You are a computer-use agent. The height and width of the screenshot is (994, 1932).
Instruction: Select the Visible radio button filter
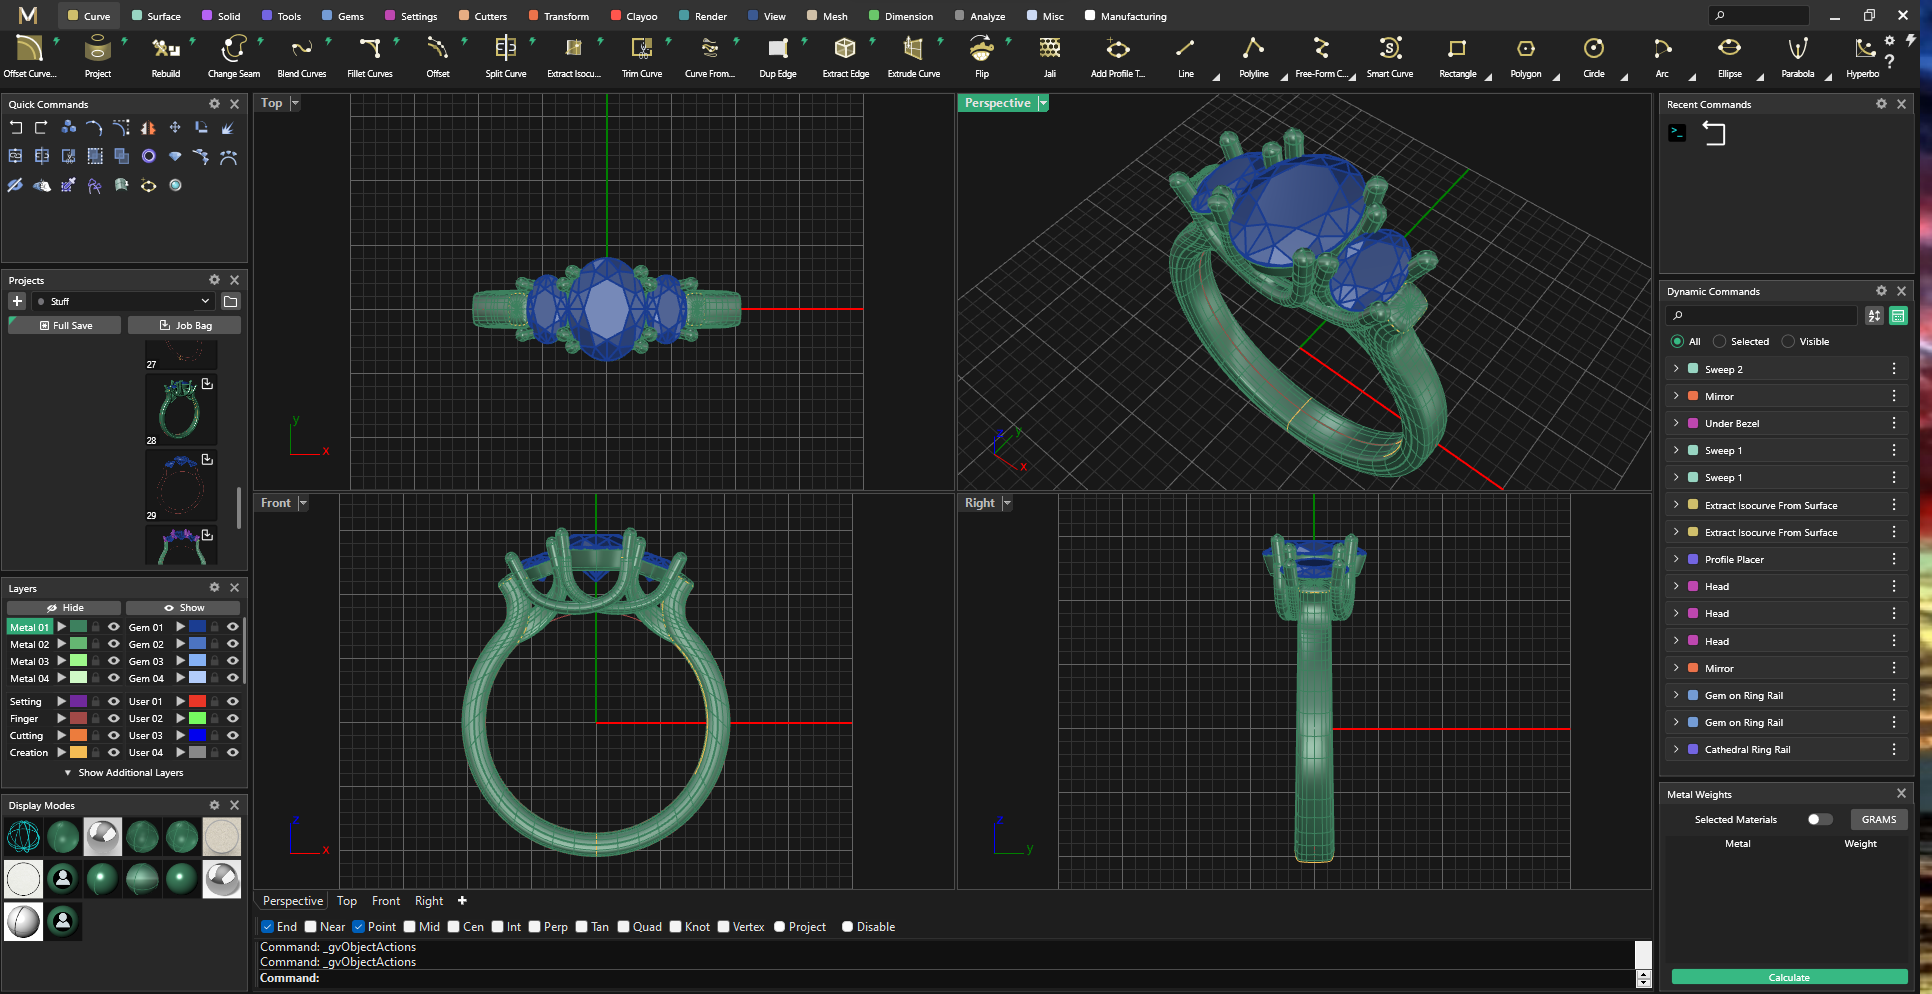(1788, 342)
